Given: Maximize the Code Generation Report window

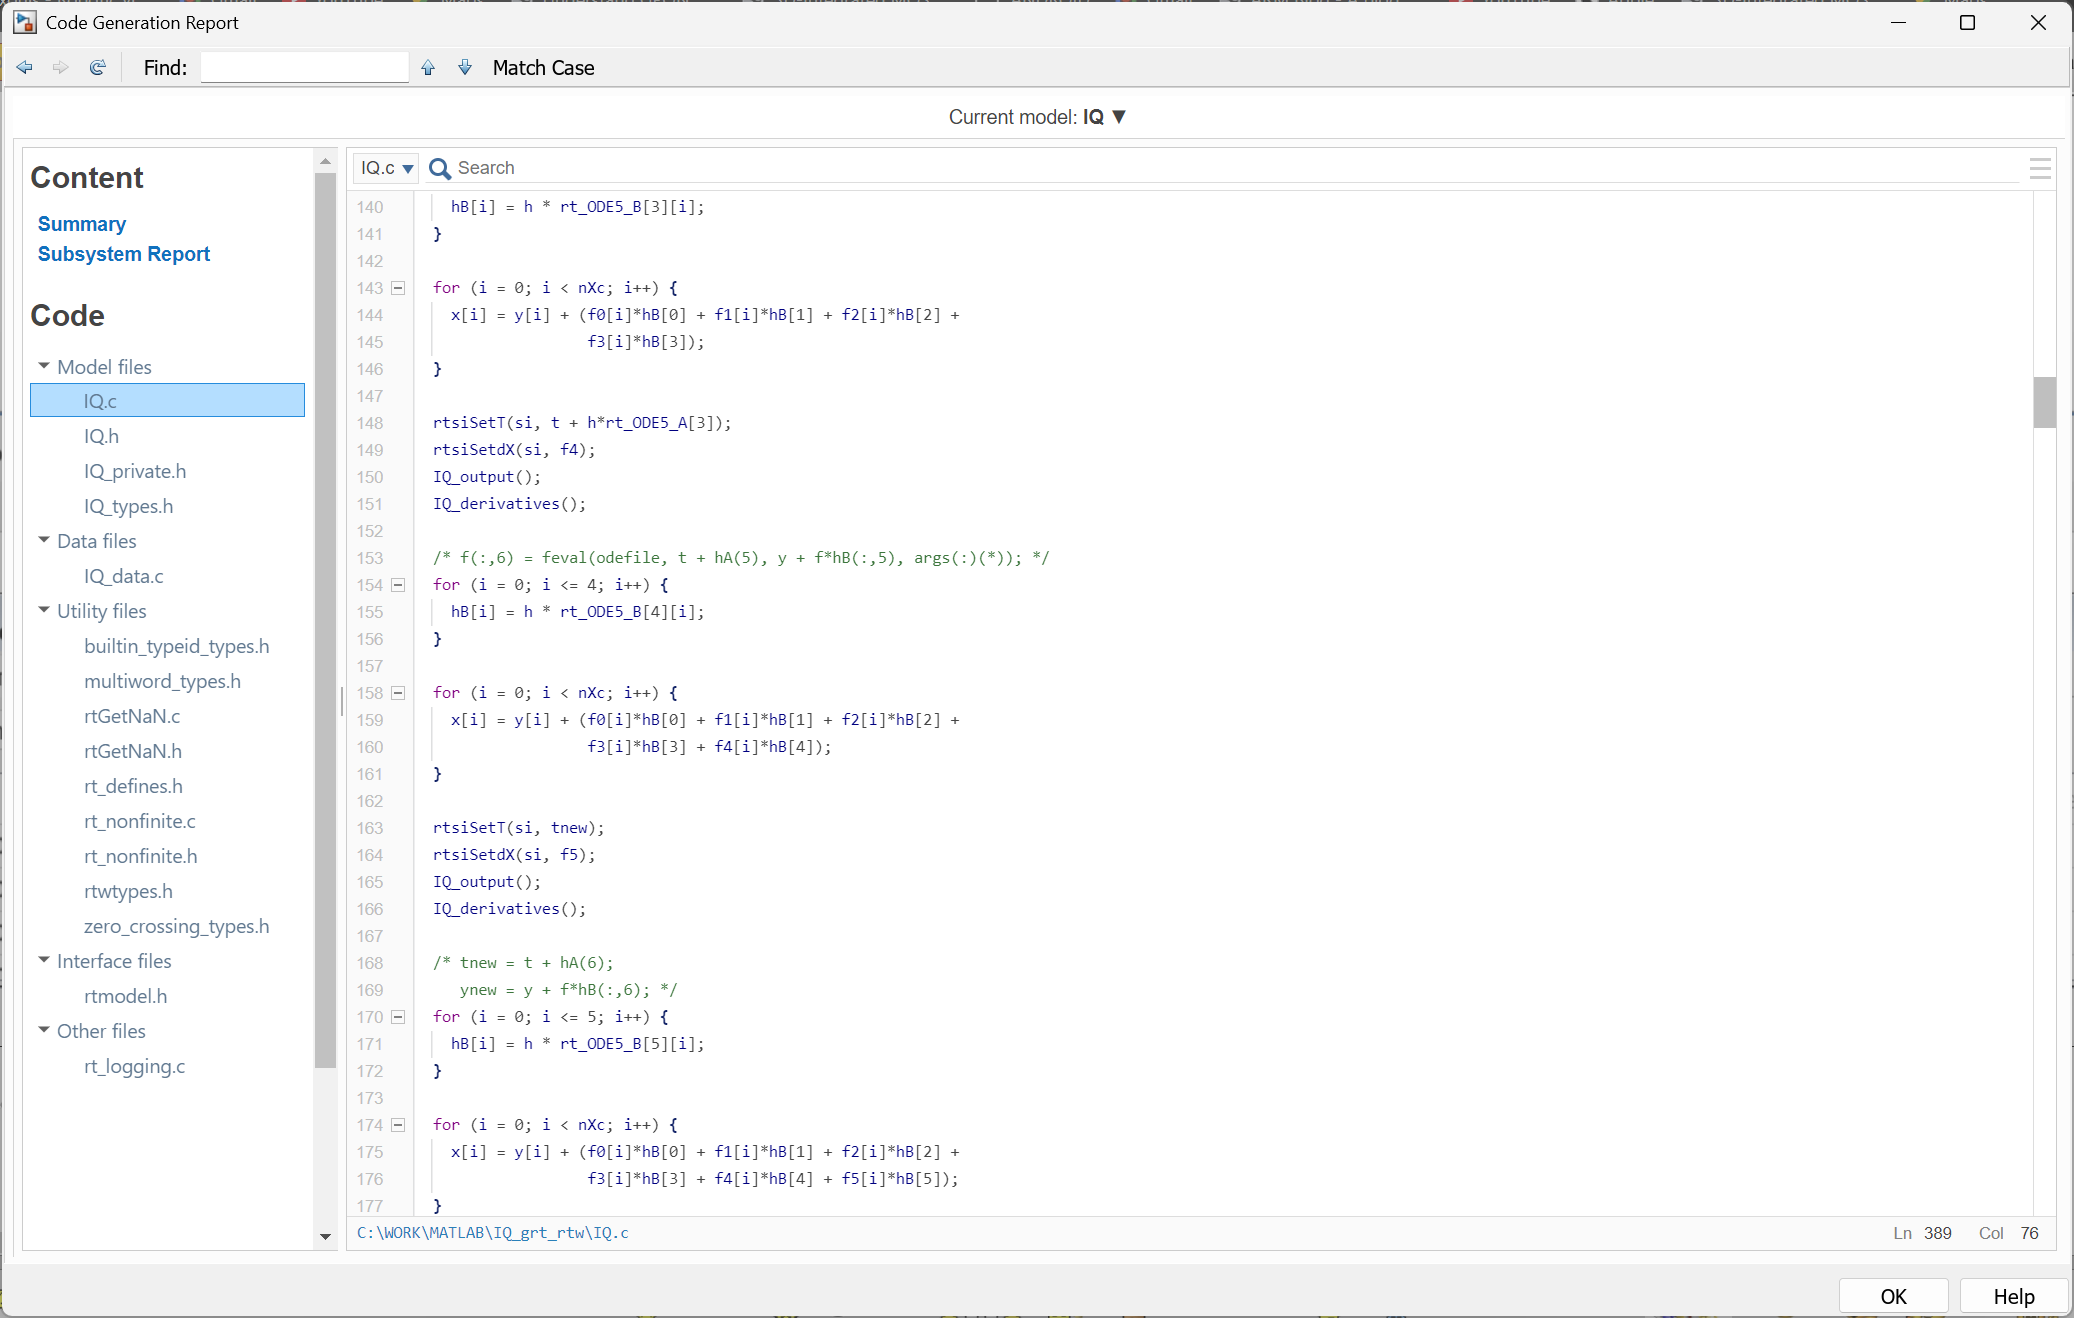Looking at the screenshot, I should click(x=1967, y=22).
